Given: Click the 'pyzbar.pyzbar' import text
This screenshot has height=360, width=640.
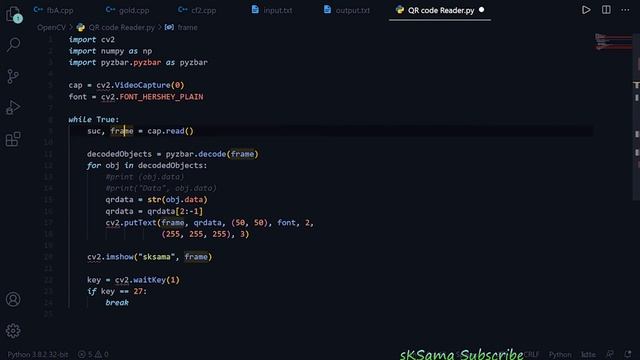Looking at the screenshot, I should [131, 62].
